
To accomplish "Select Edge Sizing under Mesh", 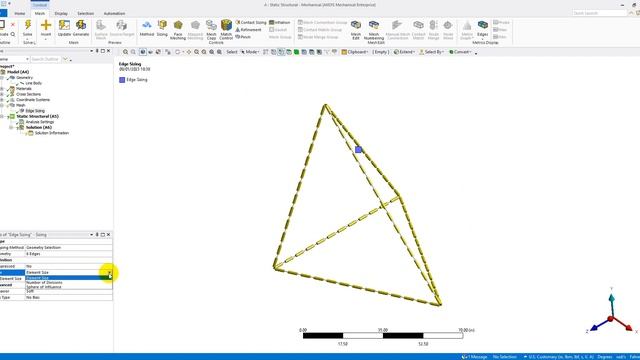I will 35,111.
